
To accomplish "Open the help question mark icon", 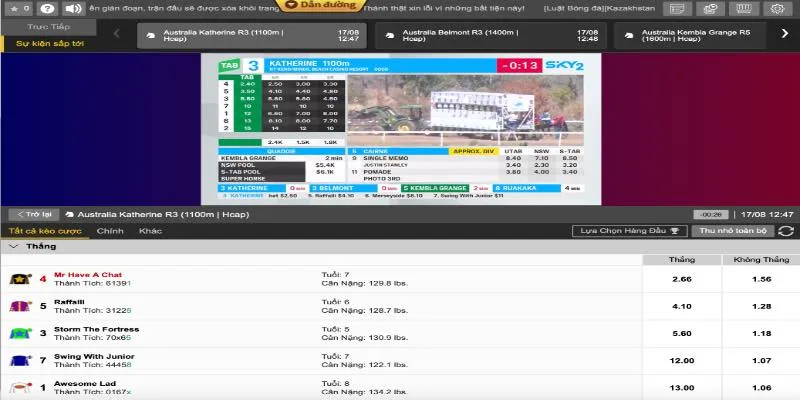I will point(47,9).
